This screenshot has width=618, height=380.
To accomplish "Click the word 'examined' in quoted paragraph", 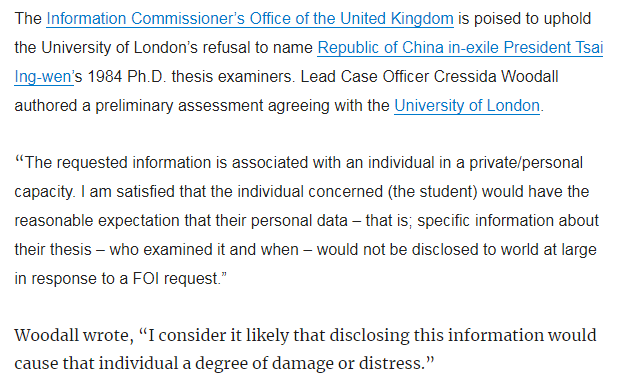I will (x=185, y=250).
